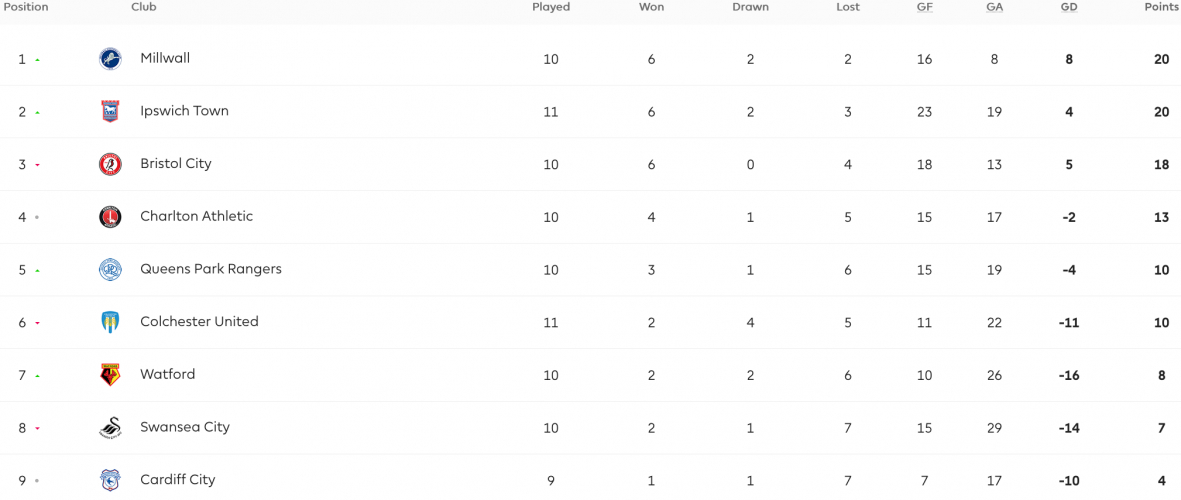This screenshot has height=500, width=1181.
Task: Click the Swansea City club name
Action: coord(185,427)
